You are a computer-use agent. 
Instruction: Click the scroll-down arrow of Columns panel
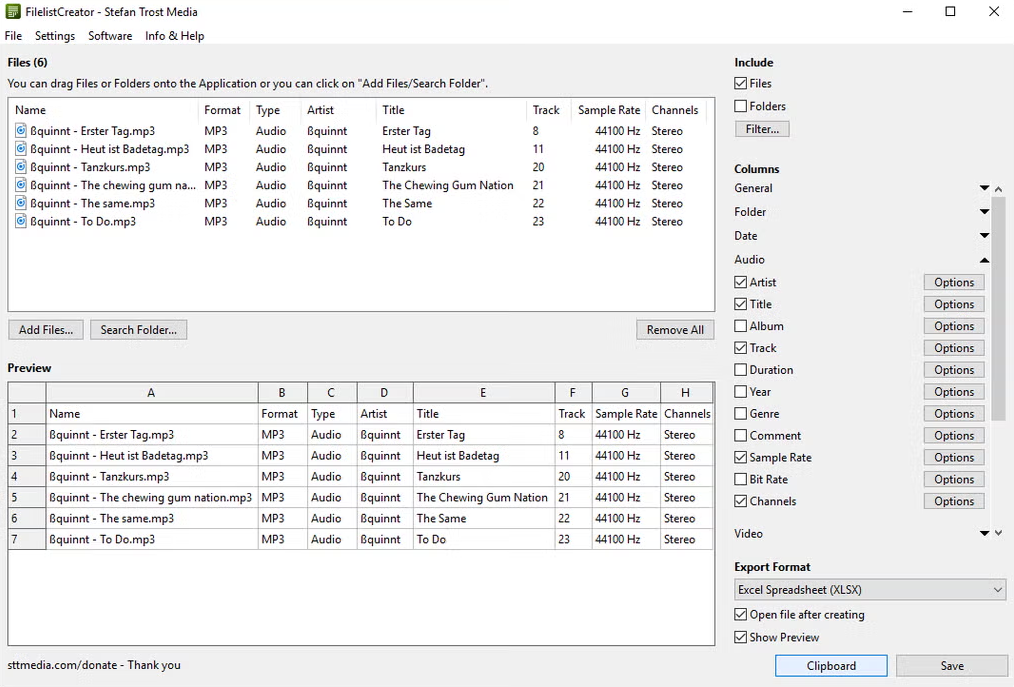coord(998,533)
